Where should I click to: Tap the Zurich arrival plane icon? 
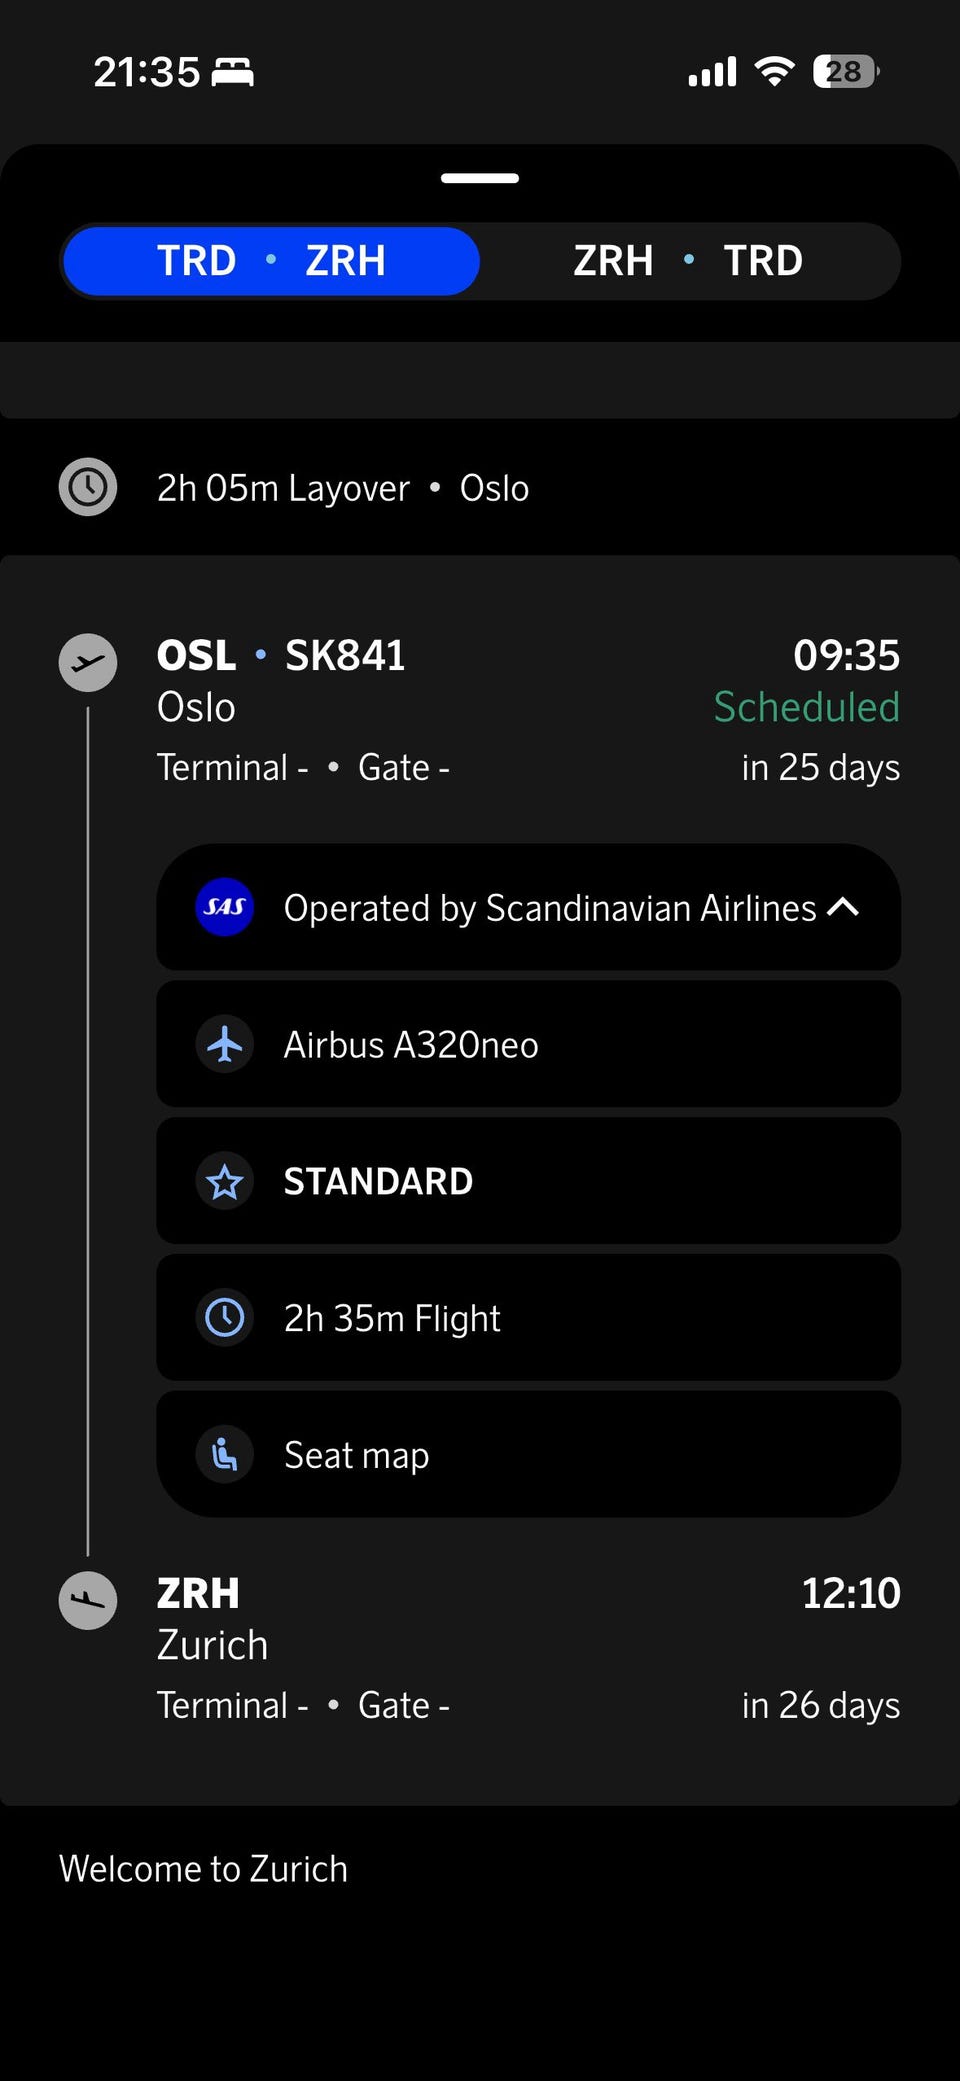coord(88,1600)
